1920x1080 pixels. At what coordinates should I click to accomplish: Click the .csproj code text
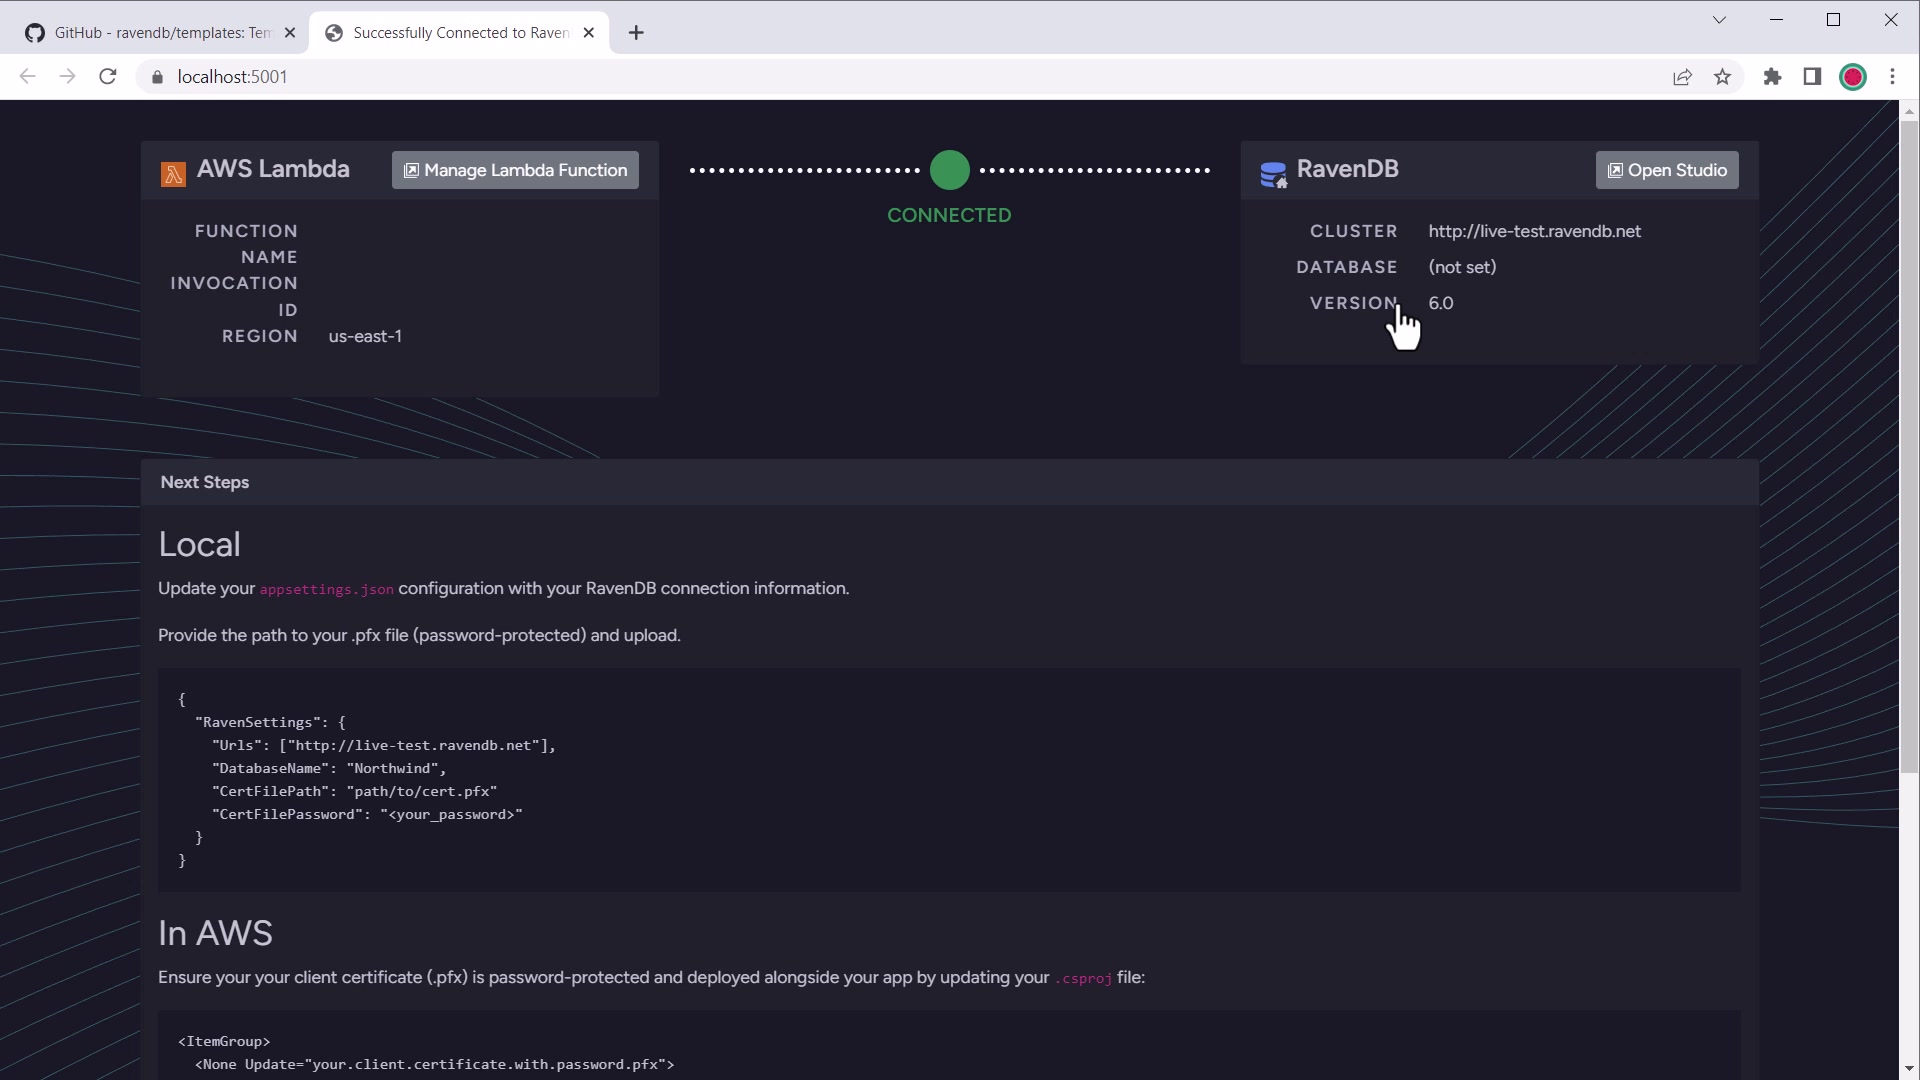1083,978
